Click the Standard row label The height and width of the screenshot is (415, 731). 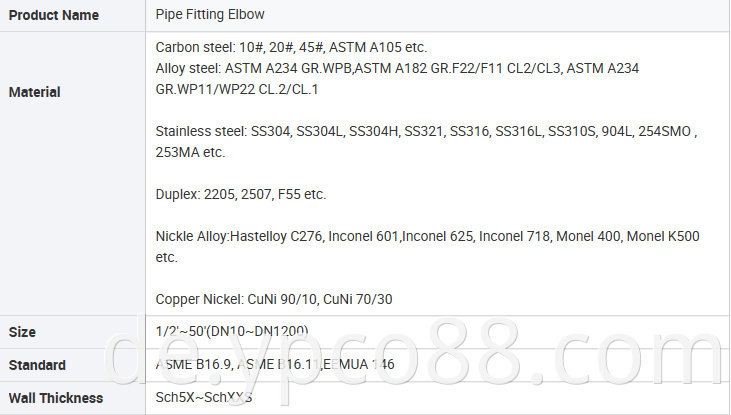37,365
